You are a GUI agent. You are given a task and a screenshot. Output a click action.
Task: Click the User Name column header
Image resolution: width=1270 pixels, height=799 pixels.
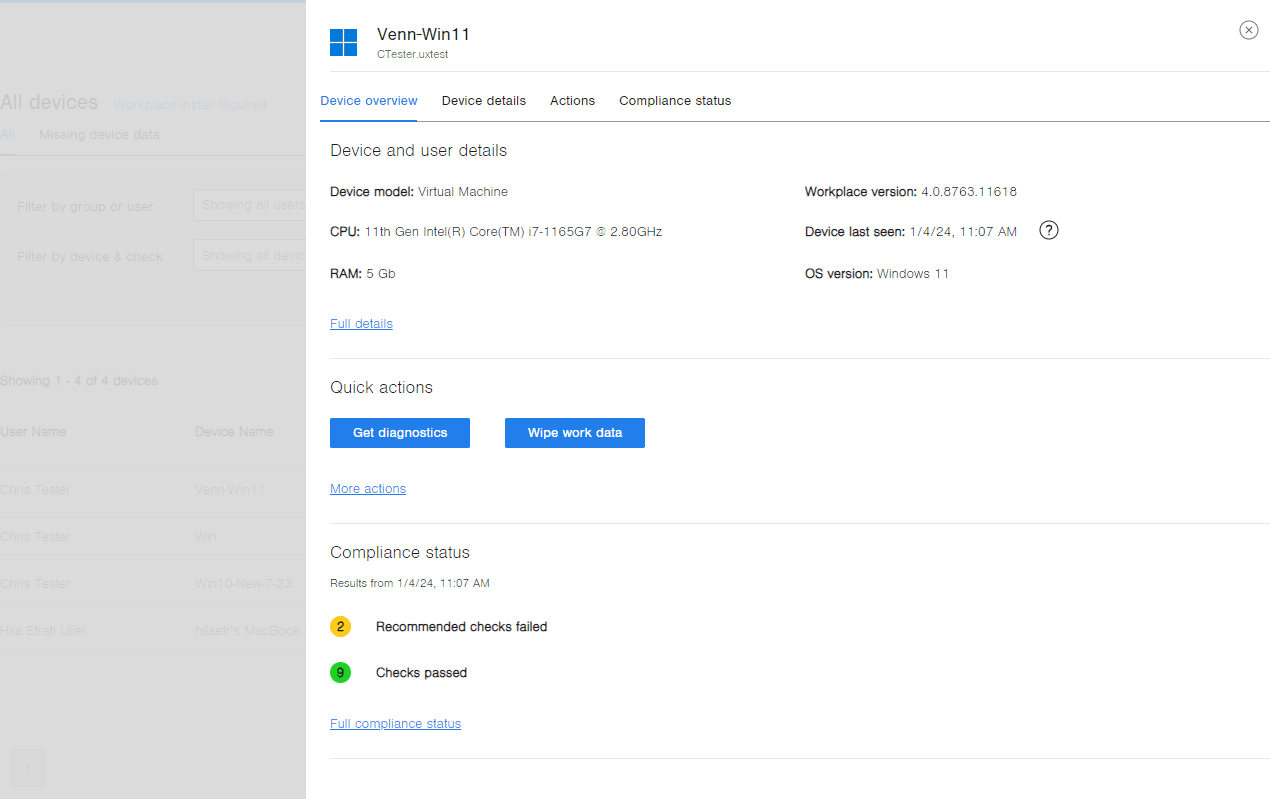pos(33,432)
